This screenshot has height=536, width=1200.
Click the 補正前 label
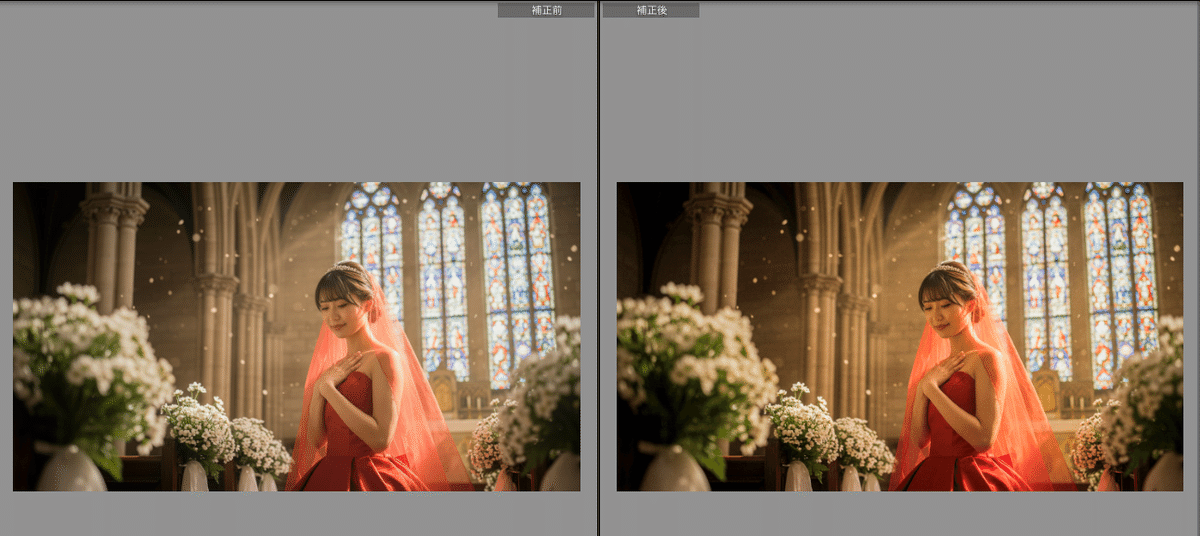(x=546, y=10)
